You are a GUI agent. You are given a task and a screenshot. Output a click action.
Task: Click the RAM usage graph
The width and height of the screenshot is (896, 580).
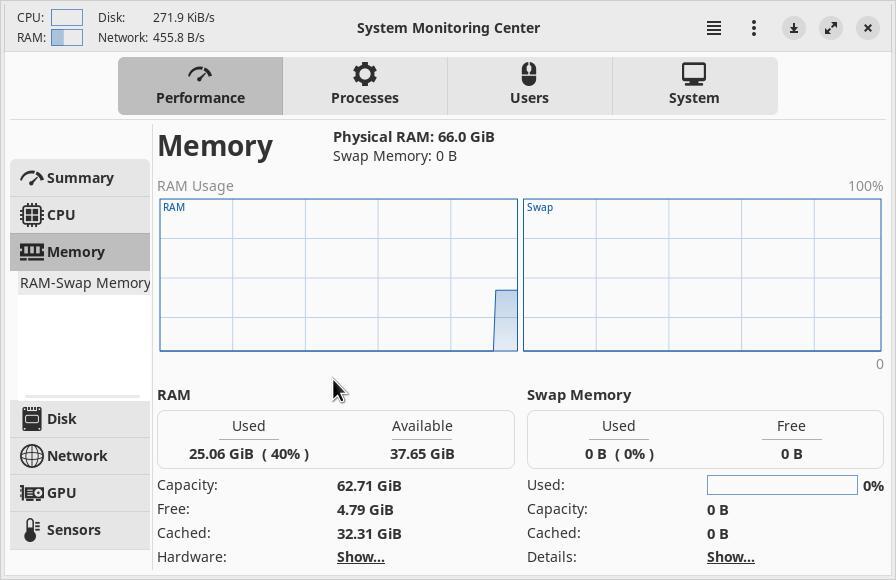tap(338, 275)
